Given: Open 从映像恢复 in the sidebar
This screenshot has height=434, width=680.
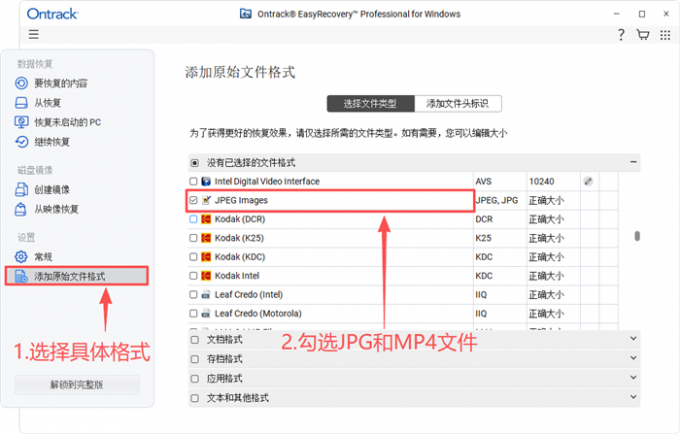Looking at the screenshot, I should click(x=56, y=209).
